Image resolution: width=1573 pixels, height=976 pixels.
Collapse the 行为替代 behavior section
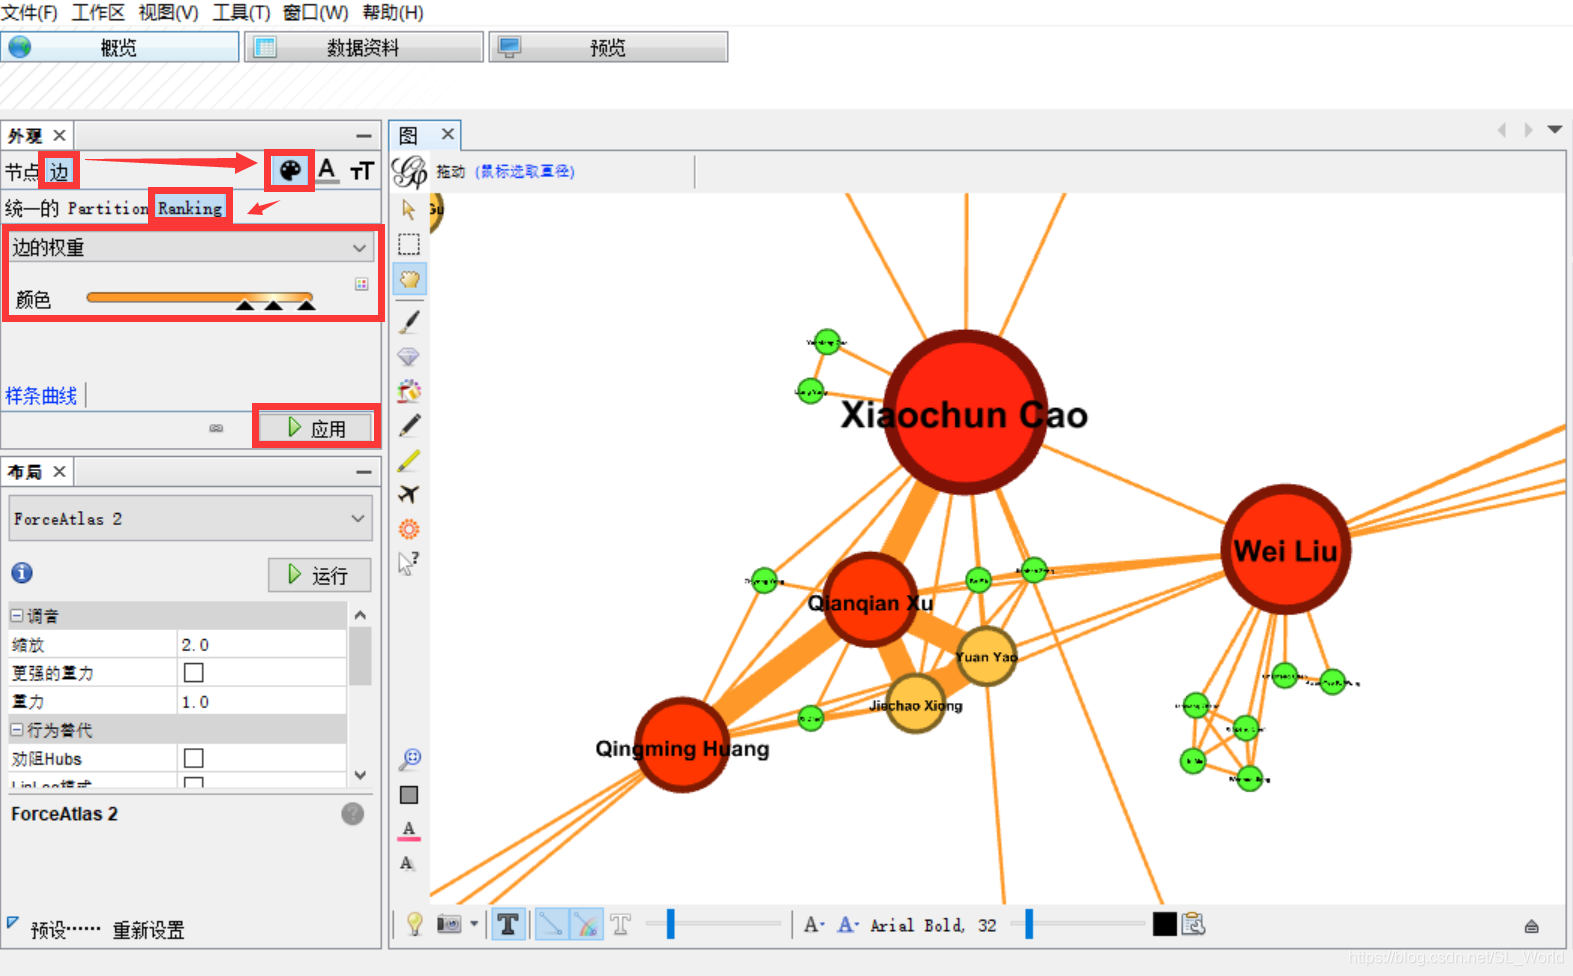(x=17, y=730)
